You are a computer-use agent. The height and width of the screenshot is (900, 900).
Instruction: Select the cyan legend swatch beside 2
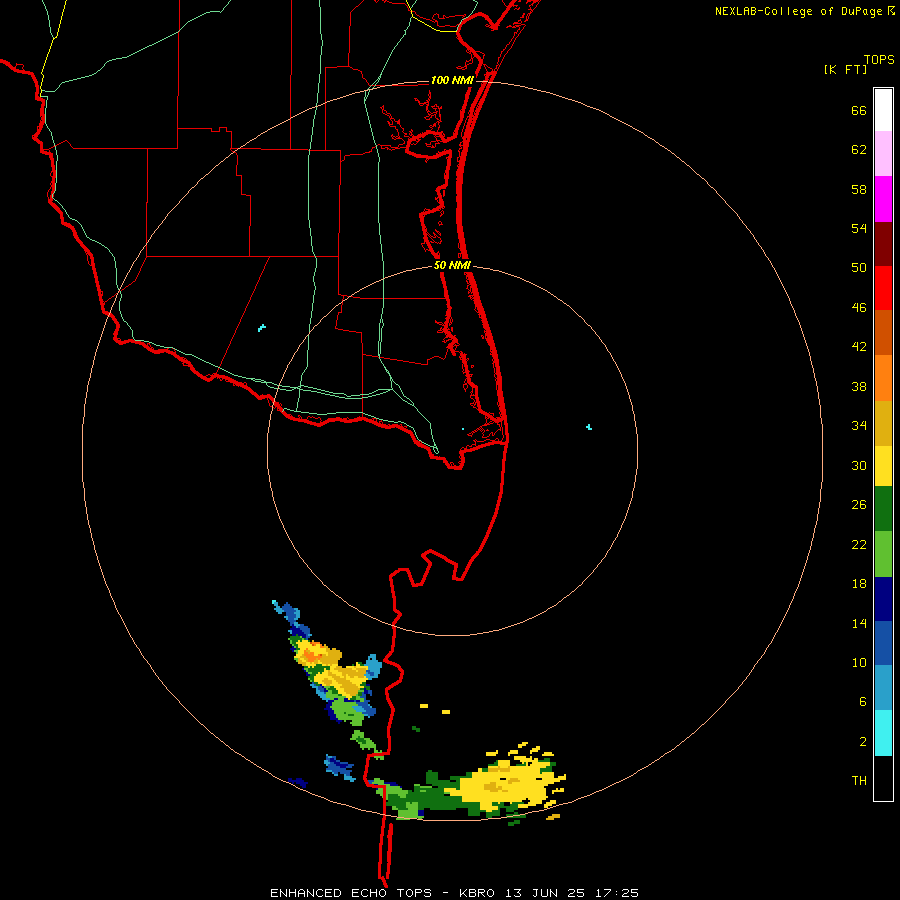tap(883, 733)
